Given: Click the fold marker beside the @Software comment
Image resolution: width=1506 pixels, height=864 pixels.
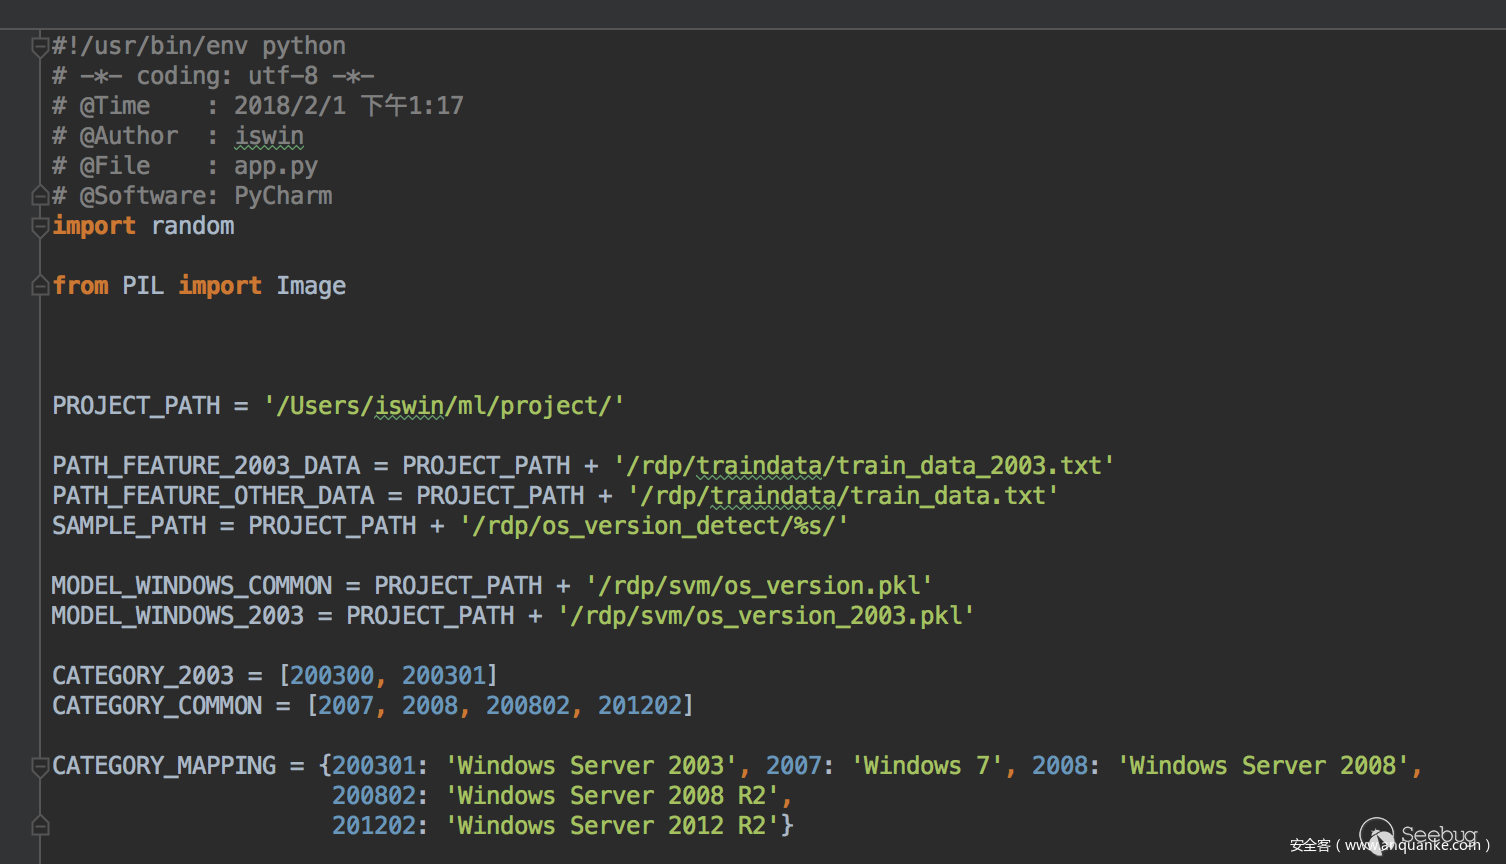Looking at the screenshot, I should [x=40, y=196].
